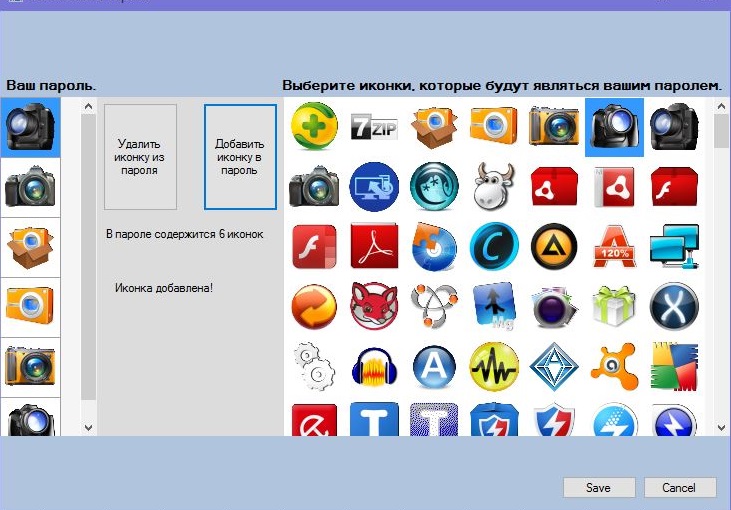The height and width of the screenshot is (510, 731).
Task: Select the colorful AVG squares icon
Action: point(674,366)
